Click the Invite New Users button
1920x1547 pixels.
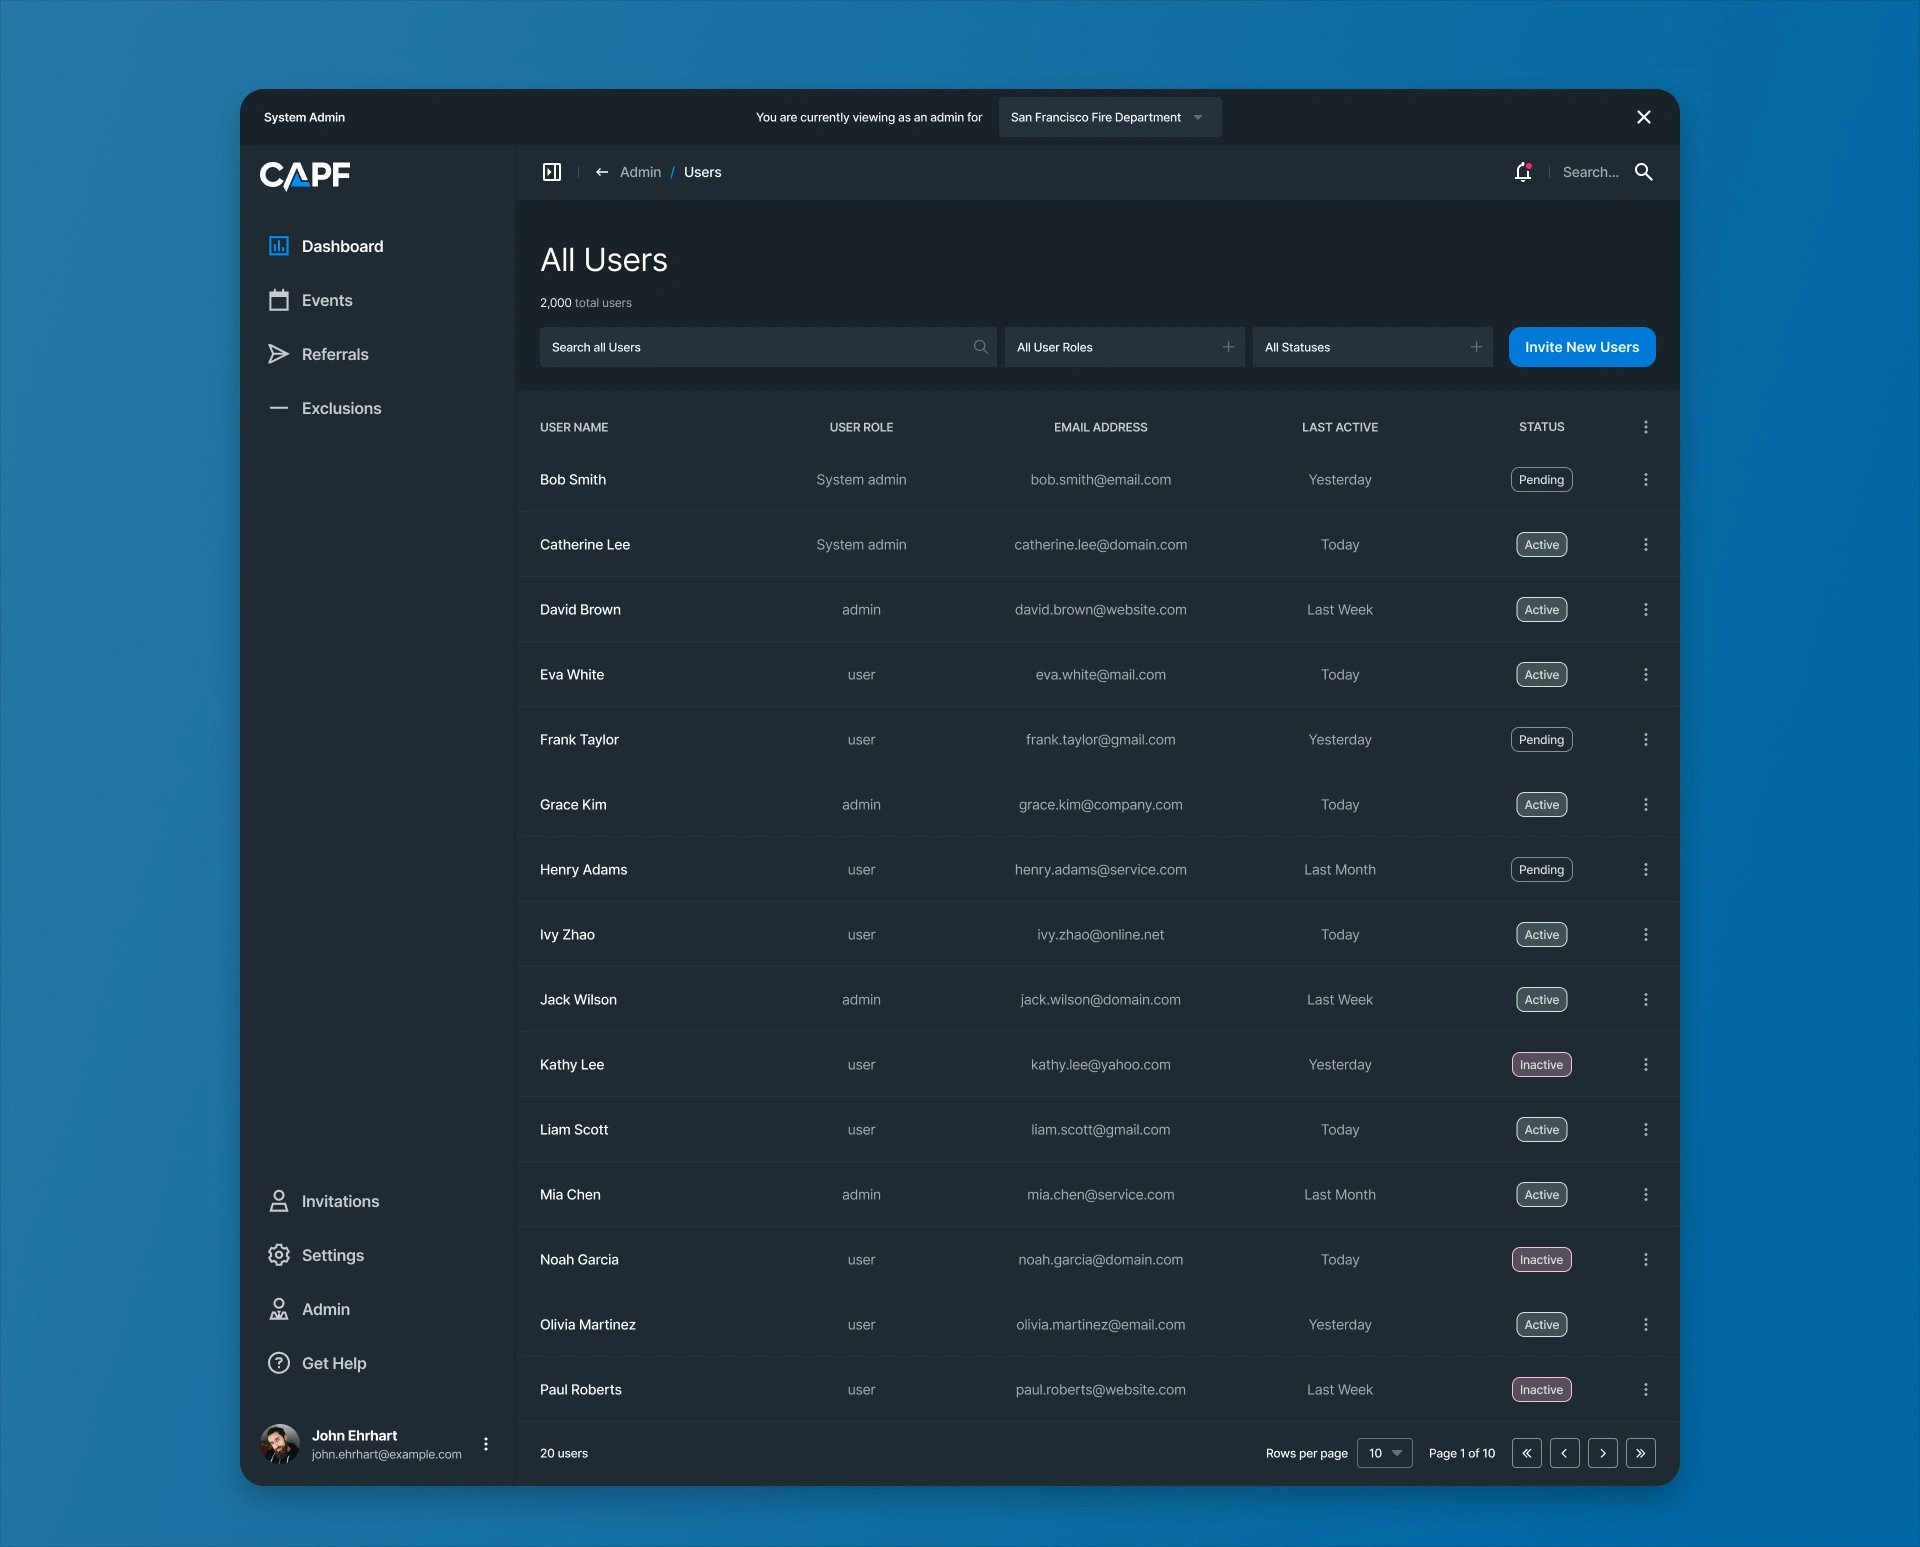(x=1581, y=347)
